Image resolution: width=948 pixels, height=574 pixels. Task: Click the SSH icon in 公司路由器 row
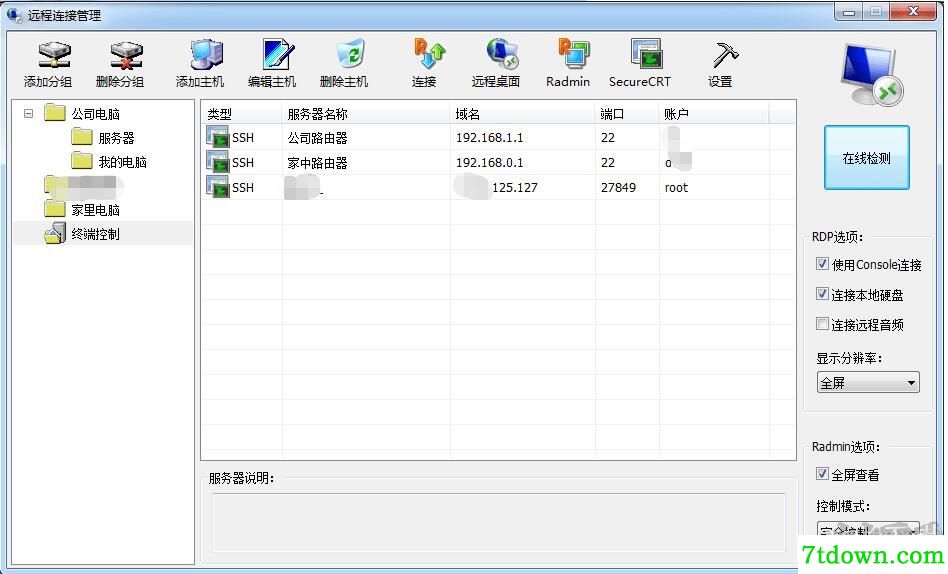tap(217, 137)
